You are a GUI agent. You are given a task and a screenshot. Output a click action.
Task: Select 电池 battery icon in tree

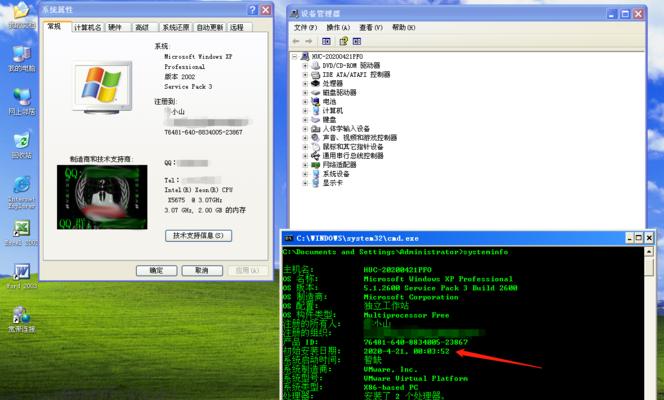[x=315, y=102]
